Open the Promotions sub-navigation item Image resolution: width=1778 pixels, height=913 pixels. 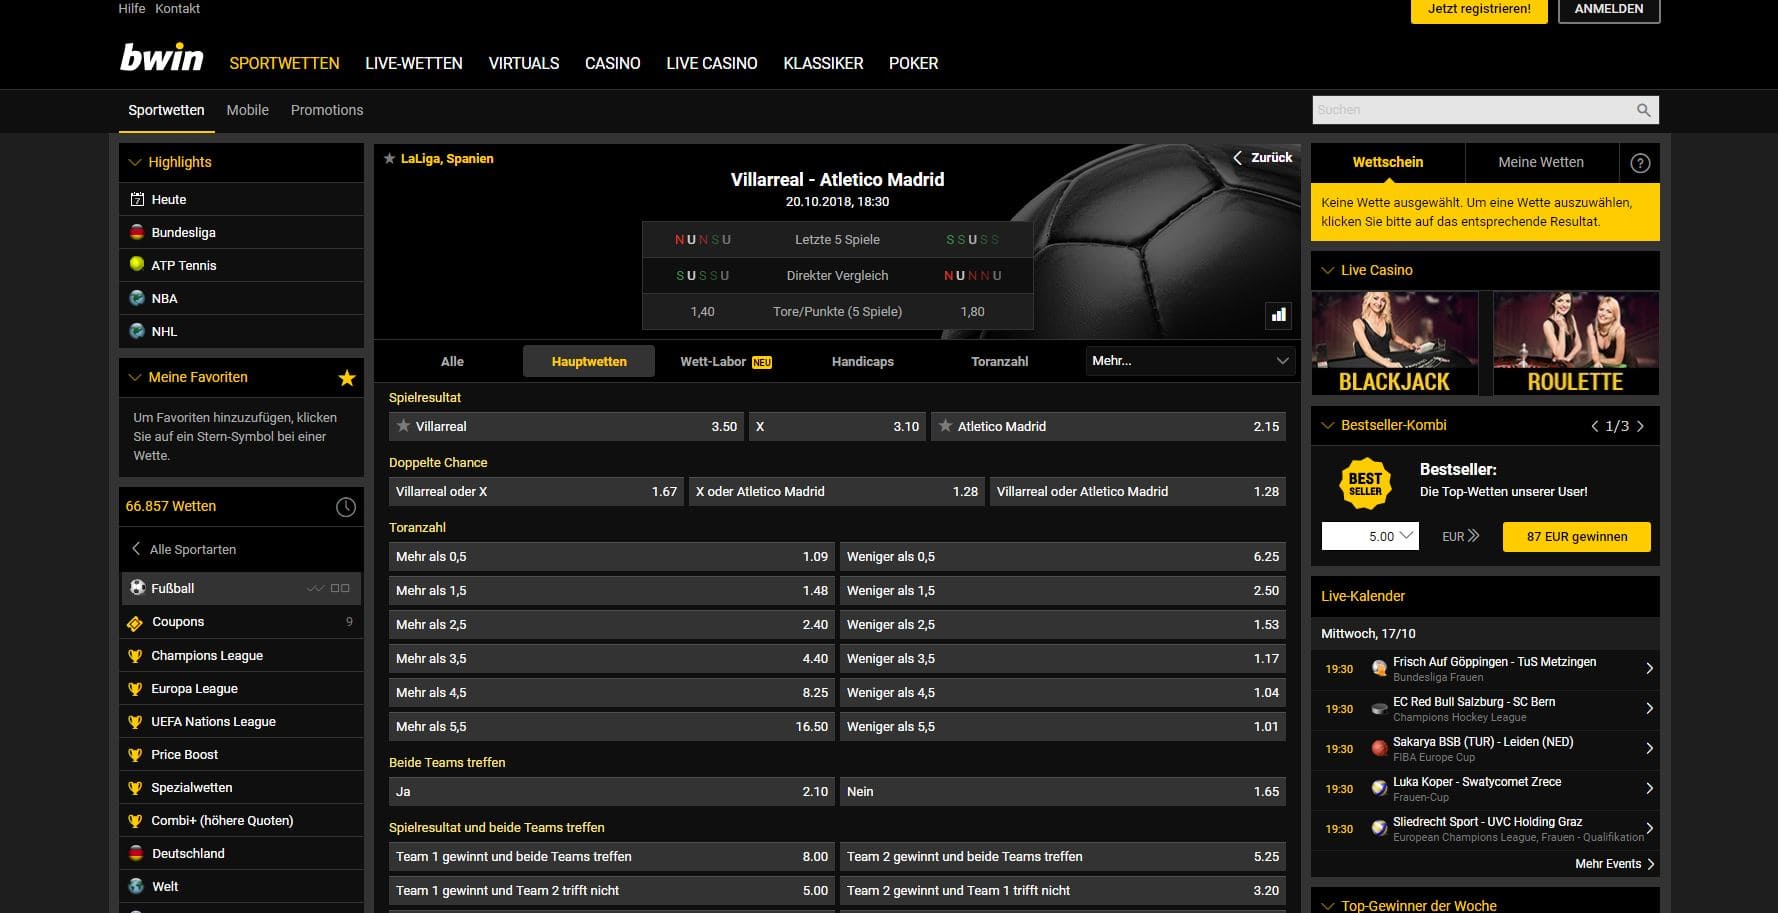coord(327,110)
